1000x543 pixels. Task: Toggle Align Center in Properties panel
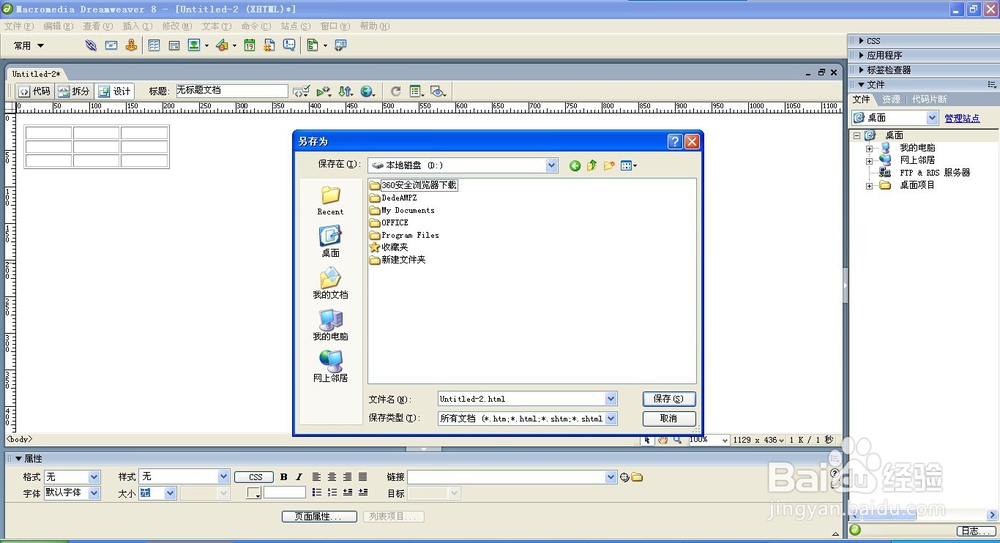point(332,477)
